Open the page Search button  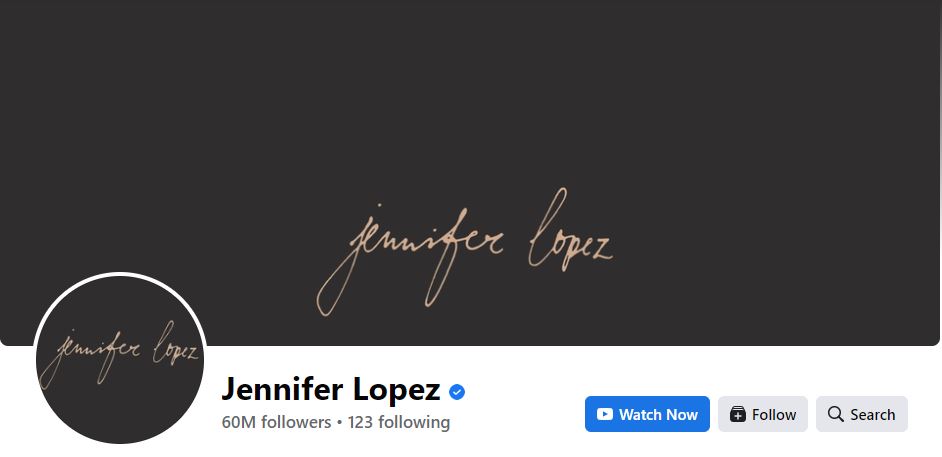pyautogui.click(x=861, y=414)
